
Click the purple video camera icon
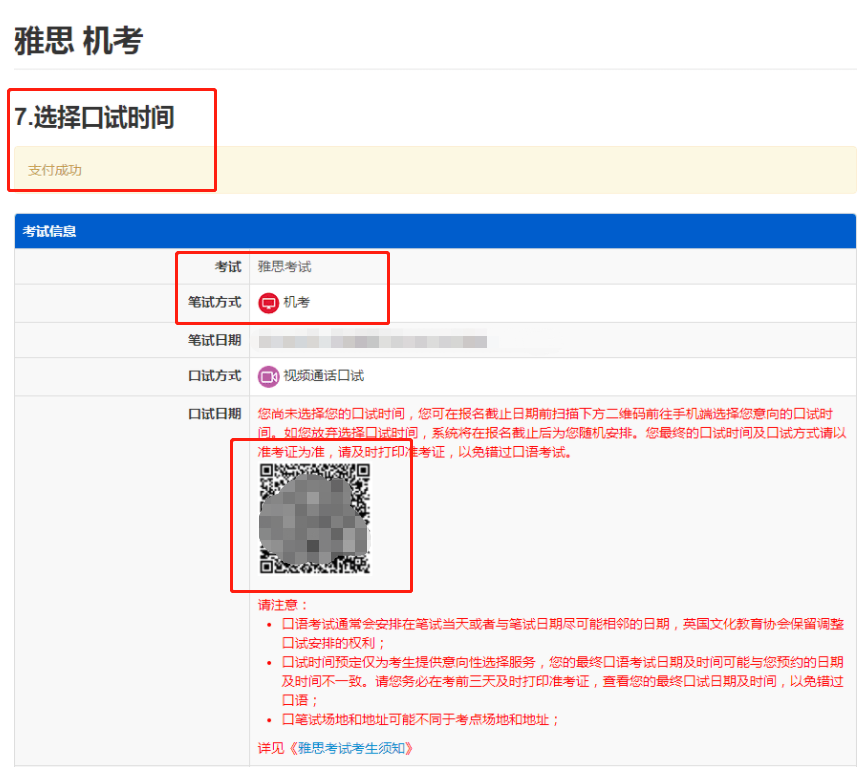click(268, 376)
